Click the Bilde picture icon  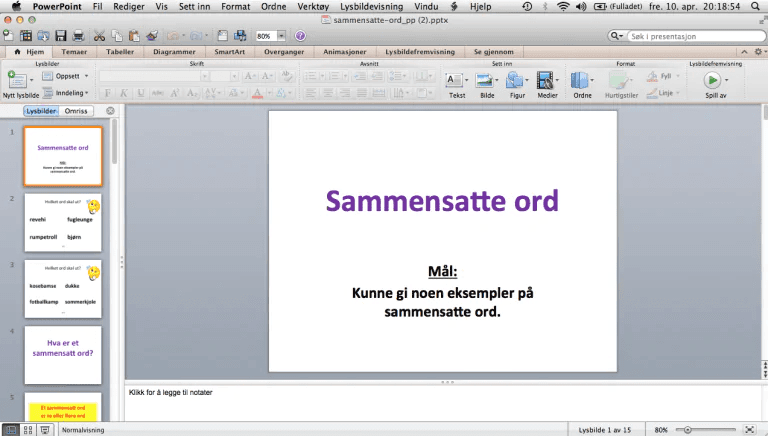coord(487,82)
